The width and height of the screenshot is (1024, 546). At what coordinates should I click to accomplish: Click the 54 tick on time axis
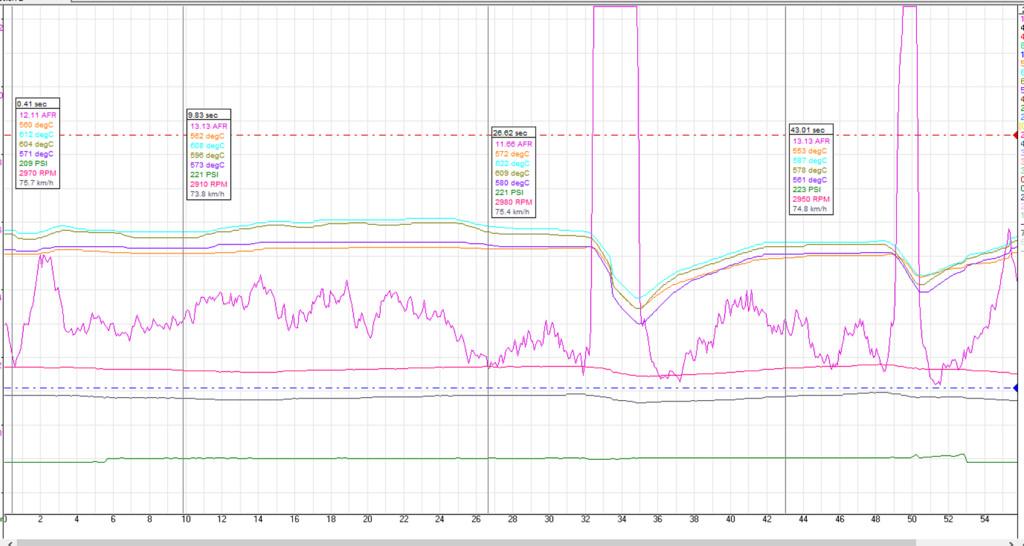tap(985, 520)
